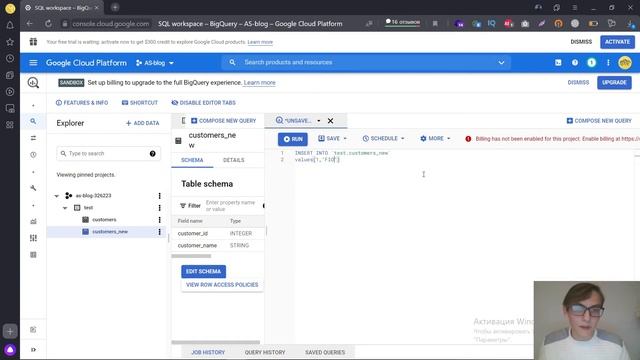Select the customers table
The image size is (640, 360).
pyautogui.click(x=104, y=220)
